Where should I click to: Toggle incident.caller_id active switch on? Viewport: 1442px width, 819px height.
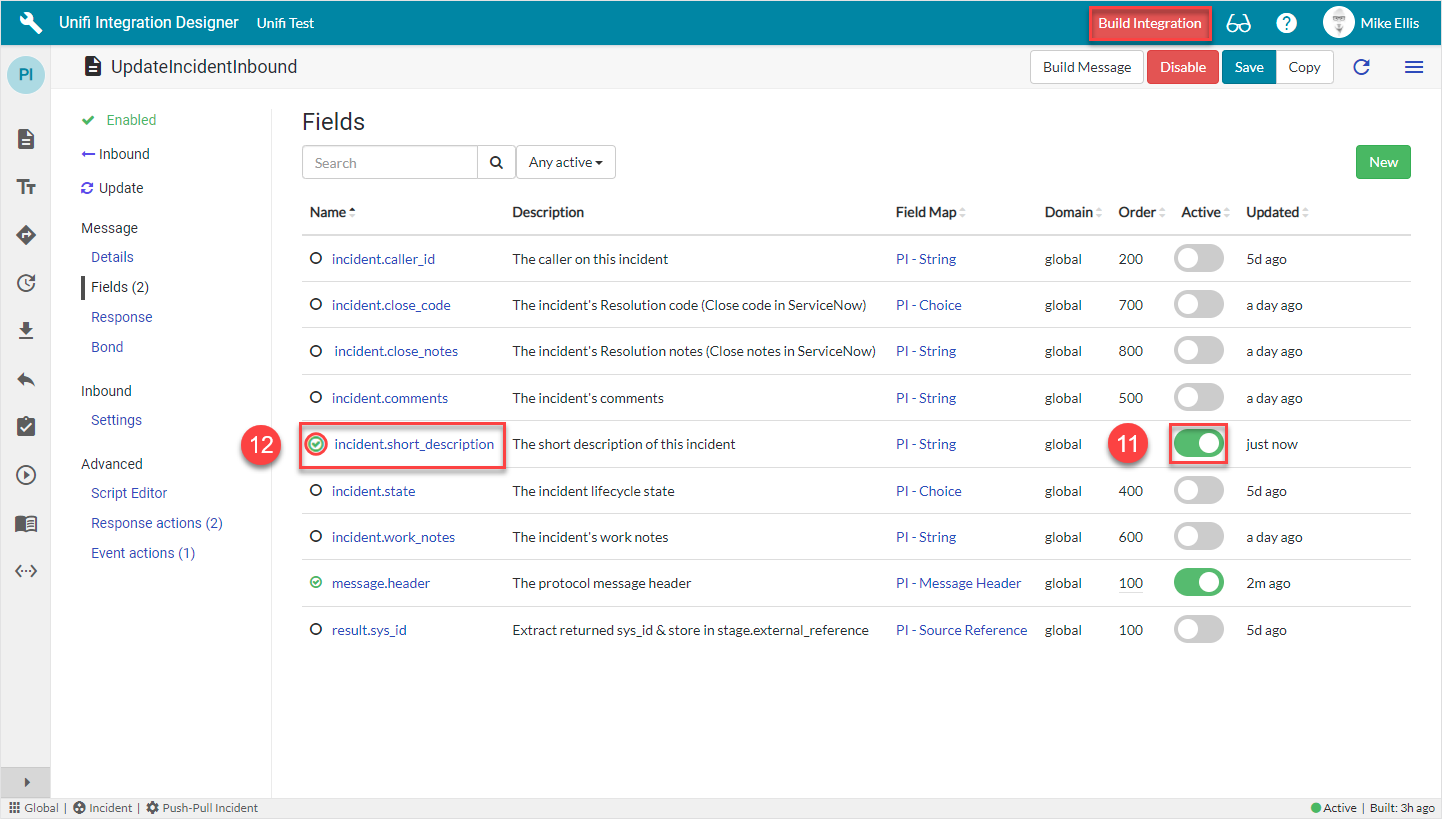click(1198, 259)
